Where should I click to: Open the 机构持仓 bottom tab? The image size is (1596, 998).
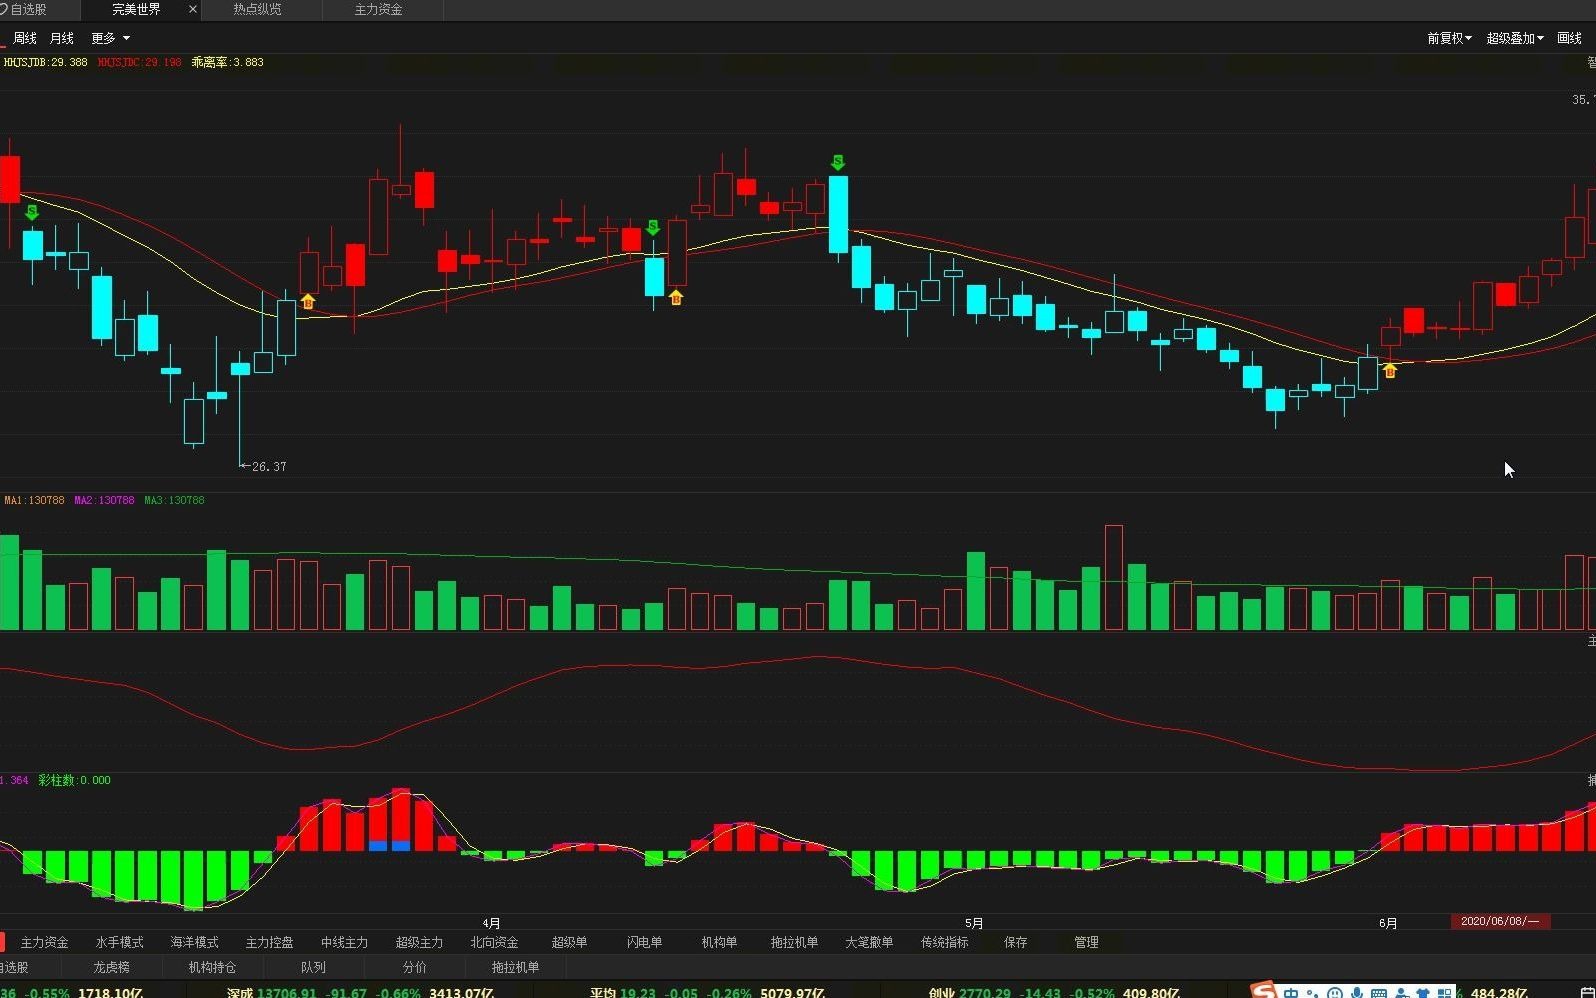(x=212, y=967)
